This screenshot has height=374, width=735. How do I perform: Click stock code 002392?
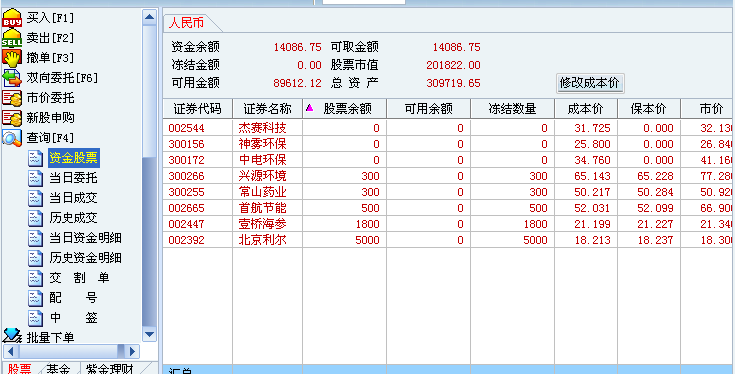coord(187,240)
